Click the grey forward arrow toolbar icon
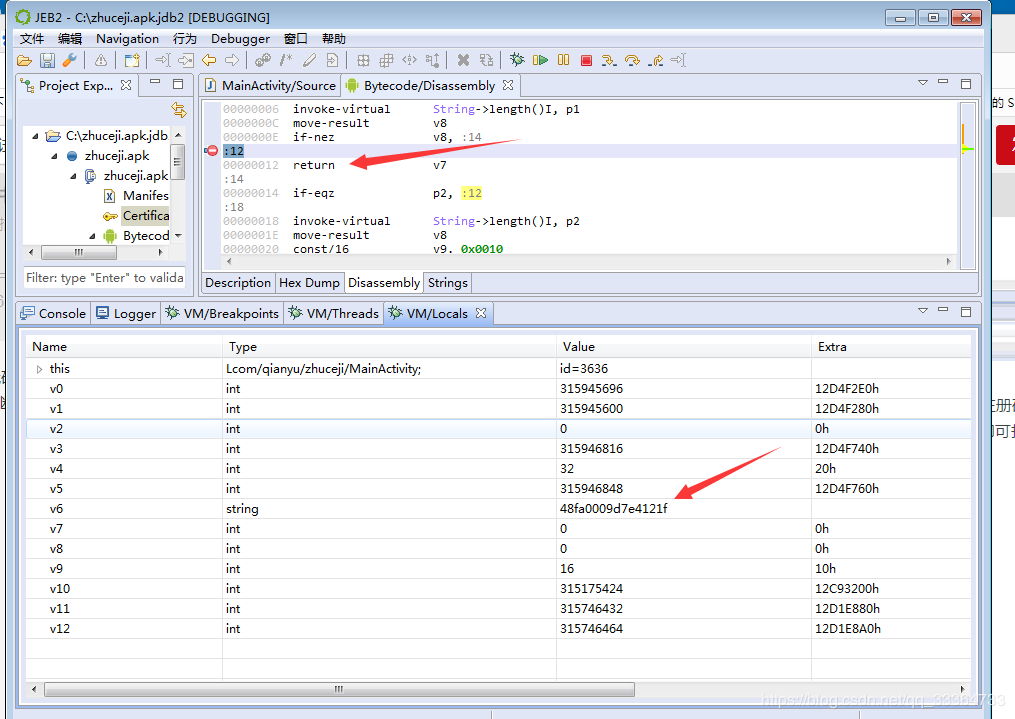This screenshot has height=719, width=1015. pos(232,61)
